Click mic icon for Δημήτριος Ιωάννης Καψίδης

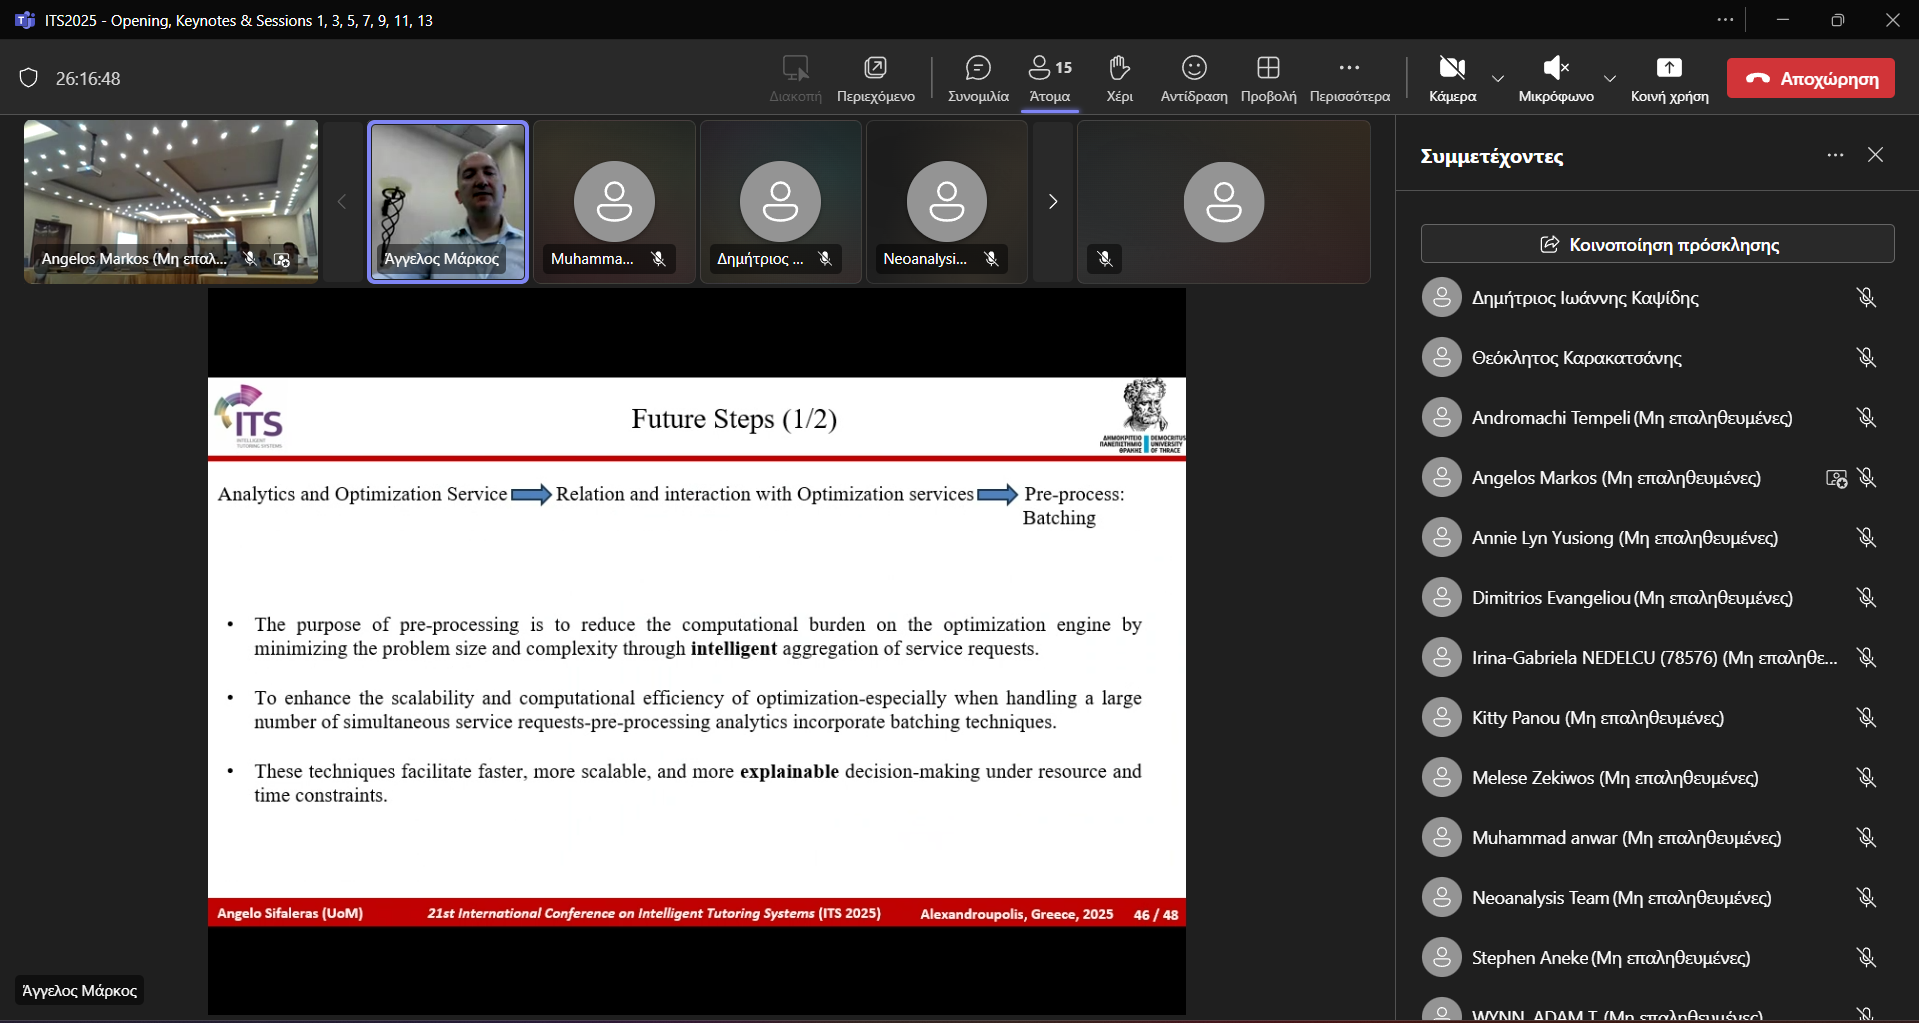tap(1866, 297)
